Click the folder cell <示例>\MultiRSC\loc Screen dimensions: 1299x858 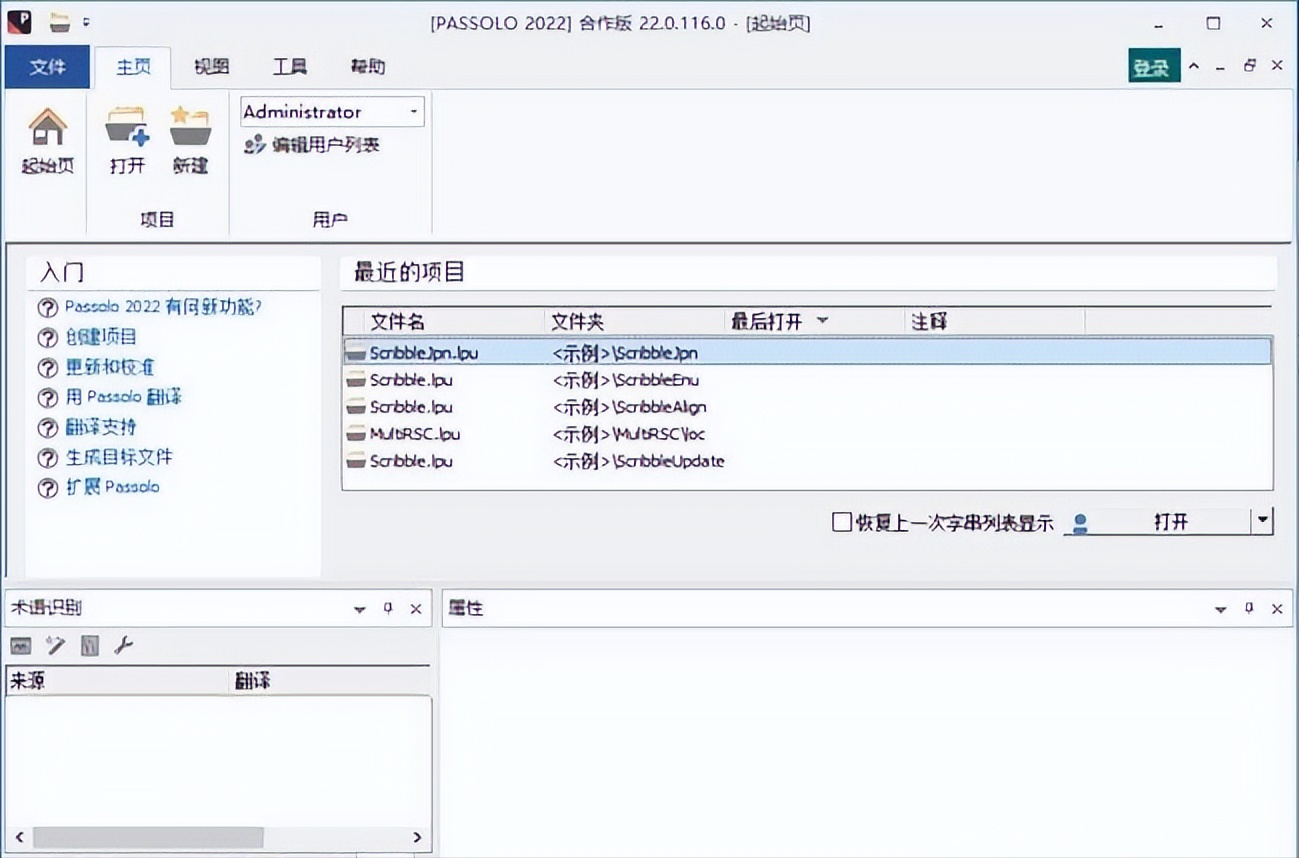tap(629, 434)
